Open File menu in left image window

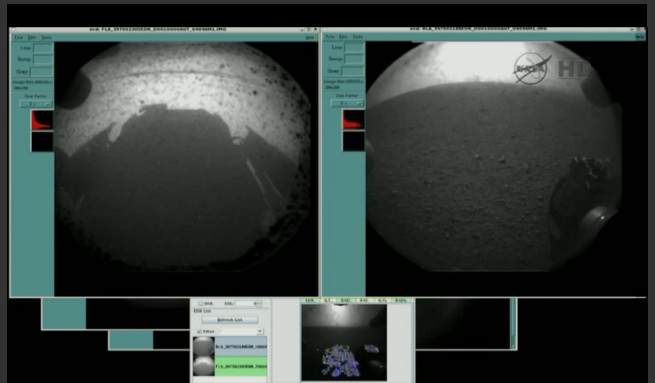[18, 38]
